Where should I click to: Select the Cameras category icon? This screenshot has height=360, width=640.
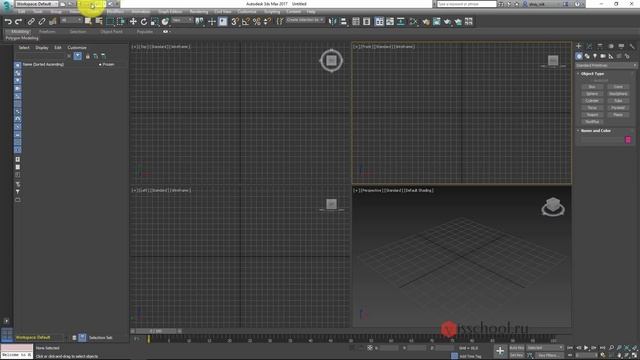(603, 56)
